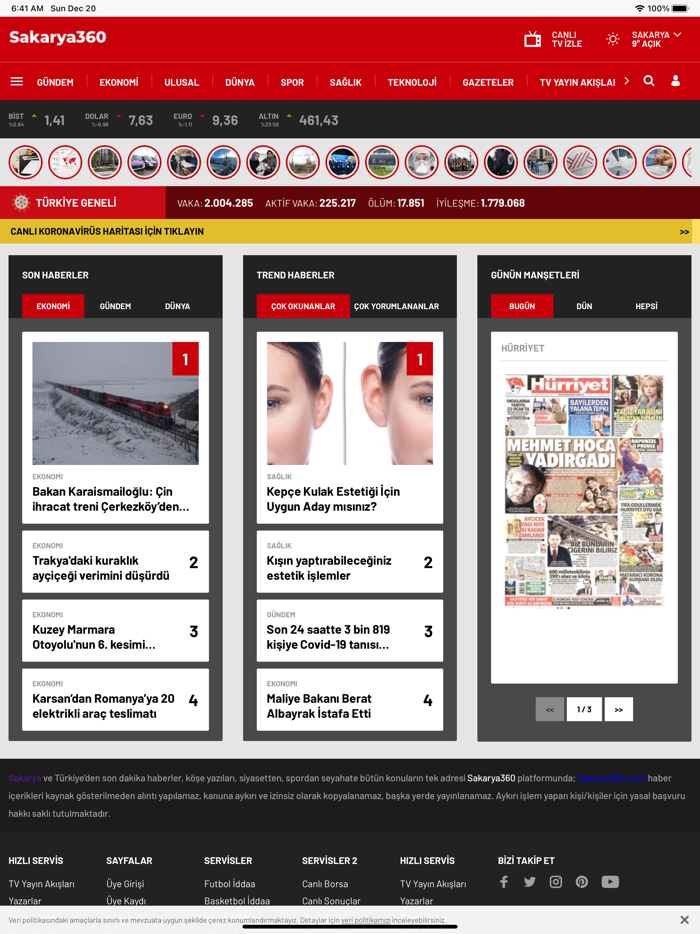Image resolution: width=700 pixels, height=934 pixels.
Task: Switch to Çok Yorumlananlar tab
Action: 396,306
